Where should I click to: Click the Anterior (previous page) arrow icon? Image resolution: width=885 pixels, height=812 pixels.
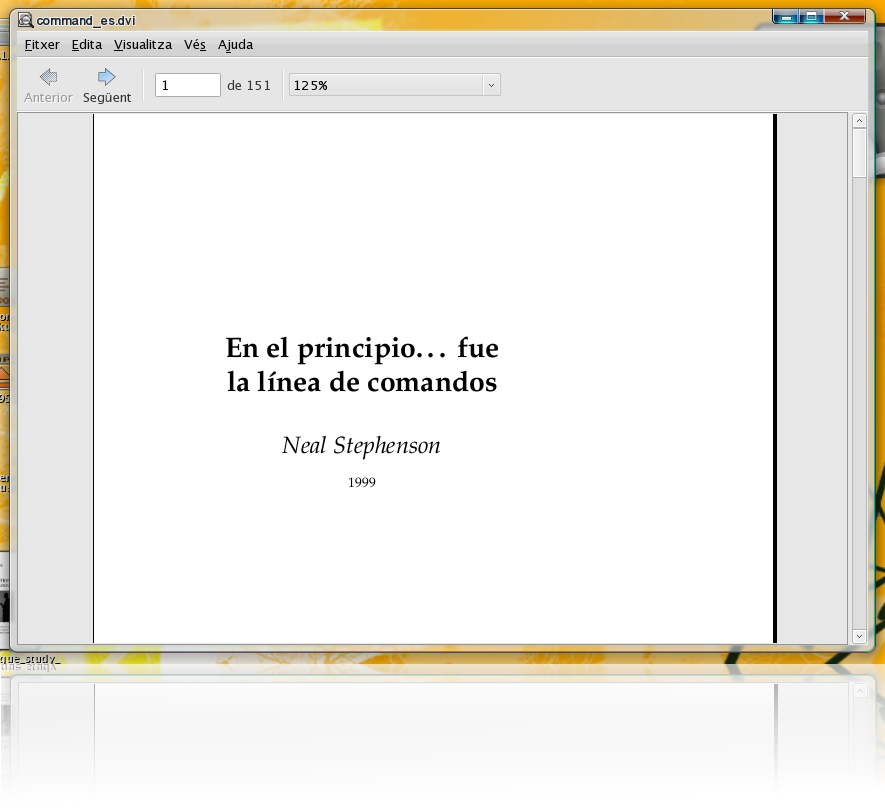tap(49, 77)
